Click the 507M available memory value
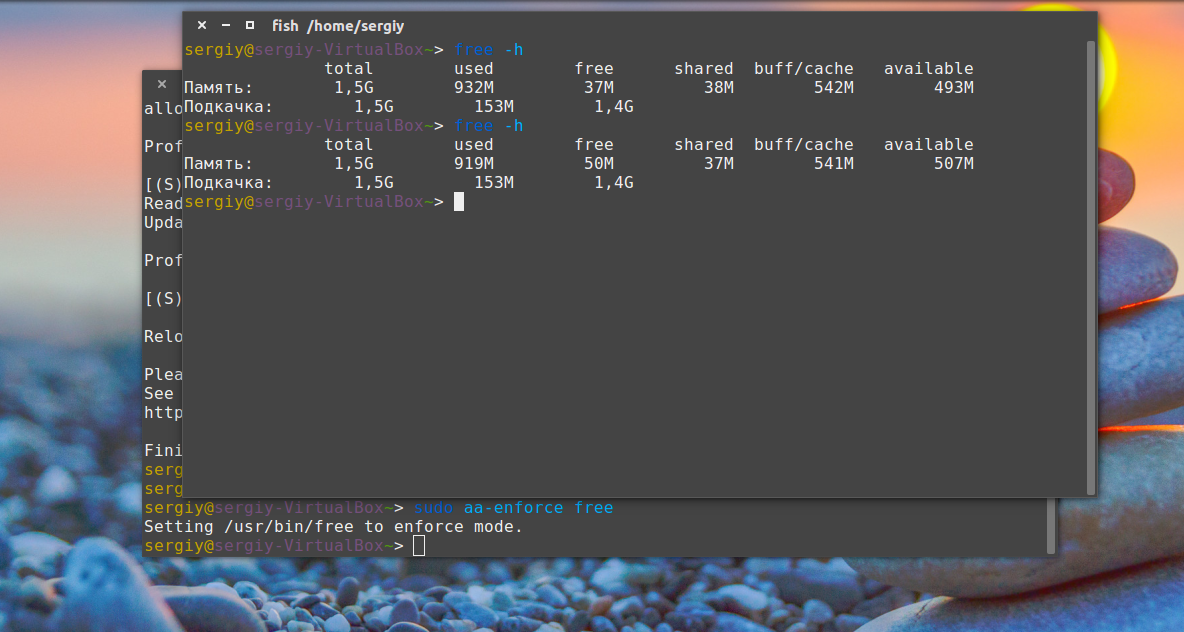Image resolution: width=1184 pixels, height=632 pixels. point(954,163)
